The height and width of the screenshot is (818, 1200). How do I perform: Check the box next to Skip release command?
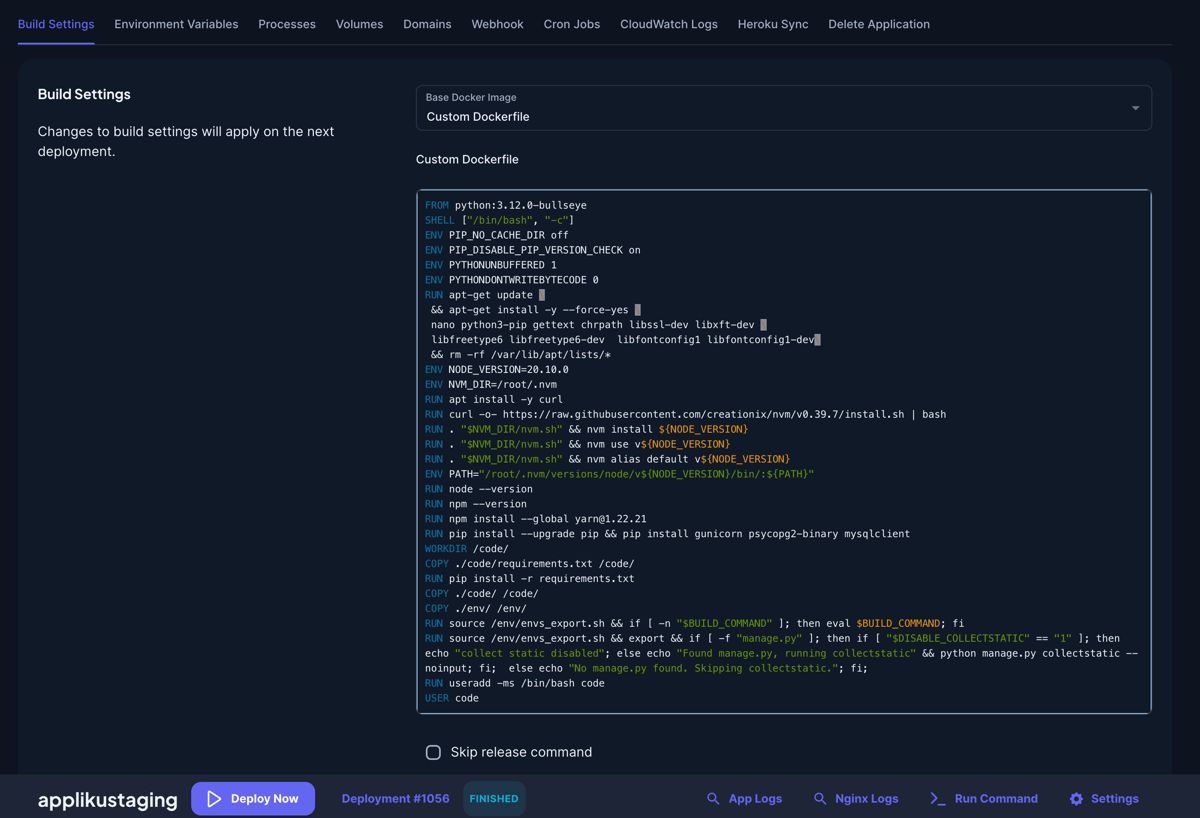(x=433, y=752)
